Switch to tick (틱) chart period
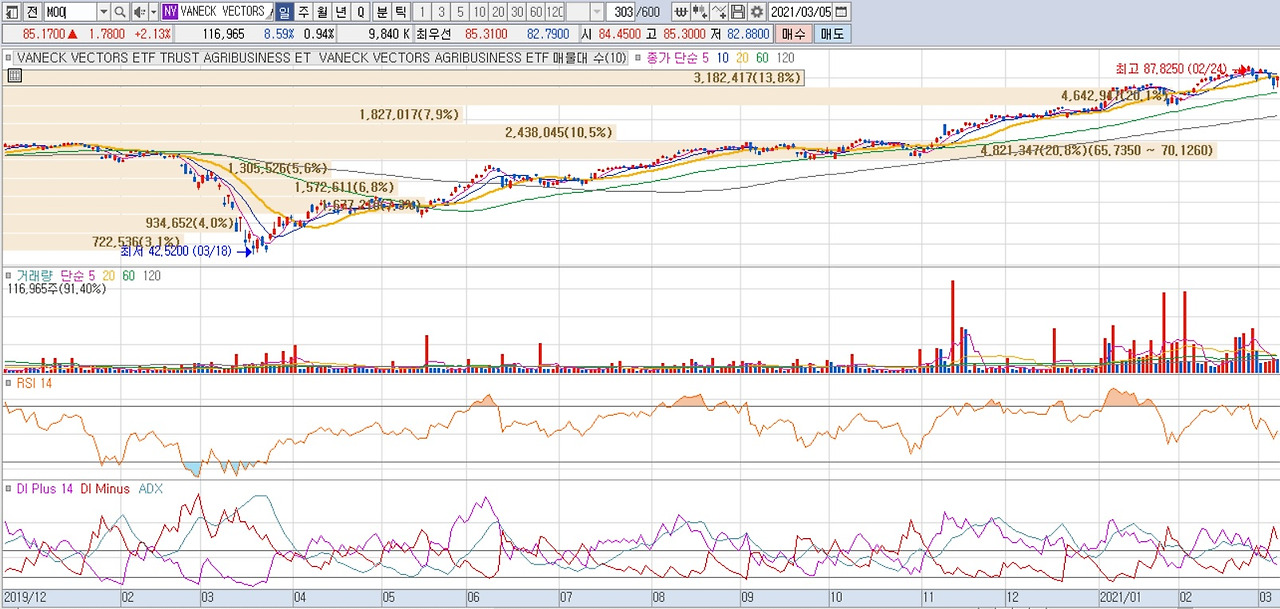This screenshot has height=609, width=1280. pos(400,12)
